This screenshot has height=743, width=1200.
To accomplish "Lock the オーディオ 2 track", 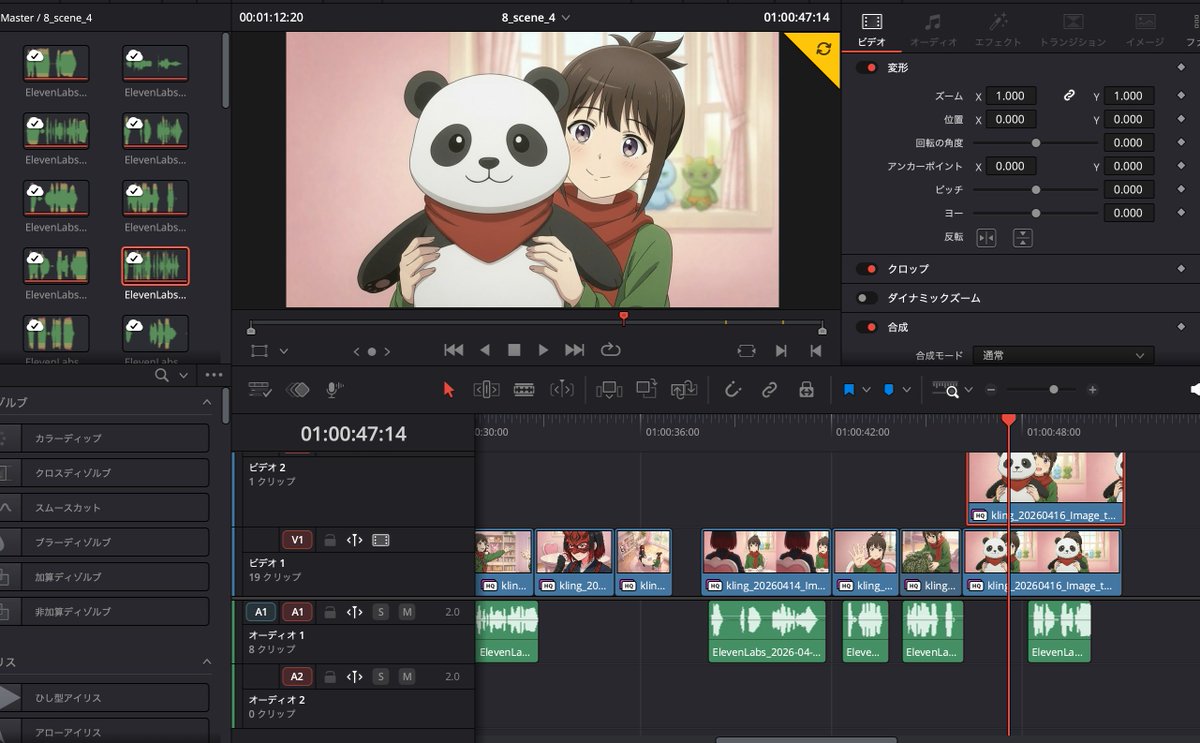I will coord(328,677).
